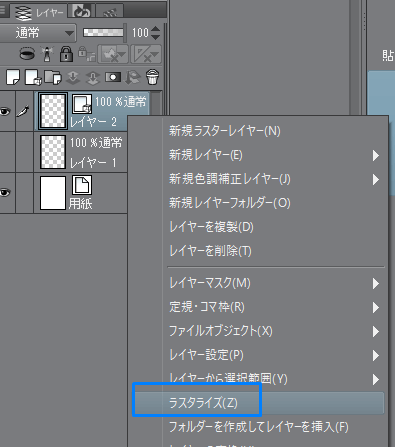Click the Merge with Layer Below icon
This screenshot has height=447, width=395.
[93, 78]
